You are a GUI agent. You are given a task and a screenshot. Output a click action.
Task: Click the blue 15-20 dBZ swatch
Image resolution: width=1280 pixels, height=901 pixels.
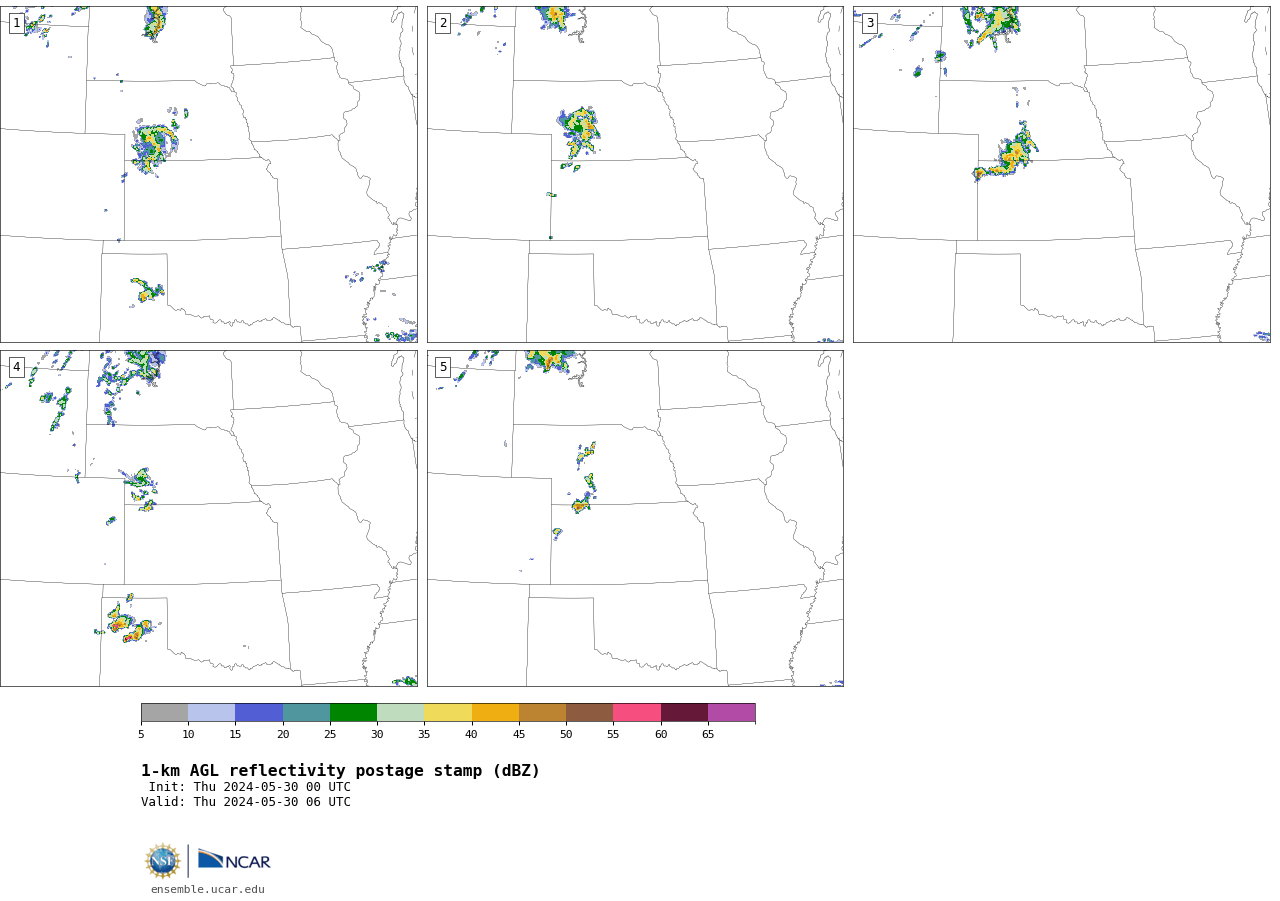pos(259,713)
